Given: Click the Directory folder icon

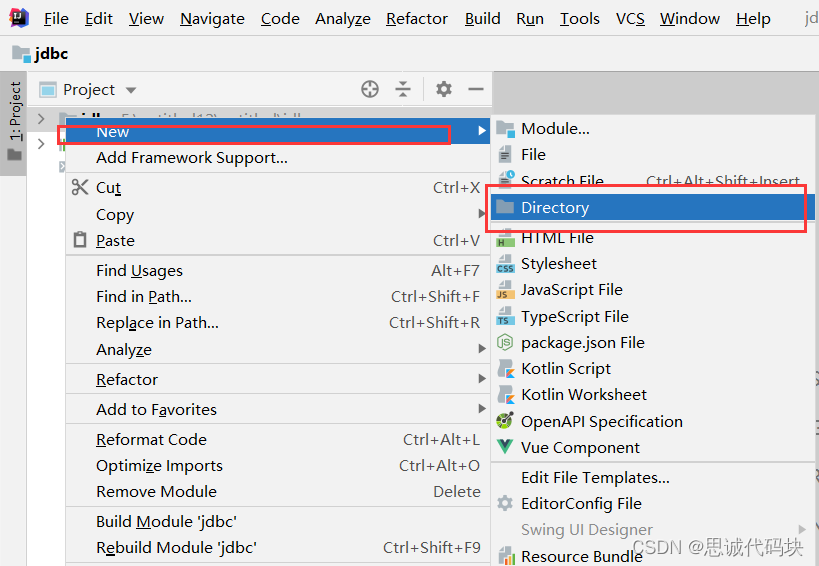Looking at the screenshot, I should point(505,207).
